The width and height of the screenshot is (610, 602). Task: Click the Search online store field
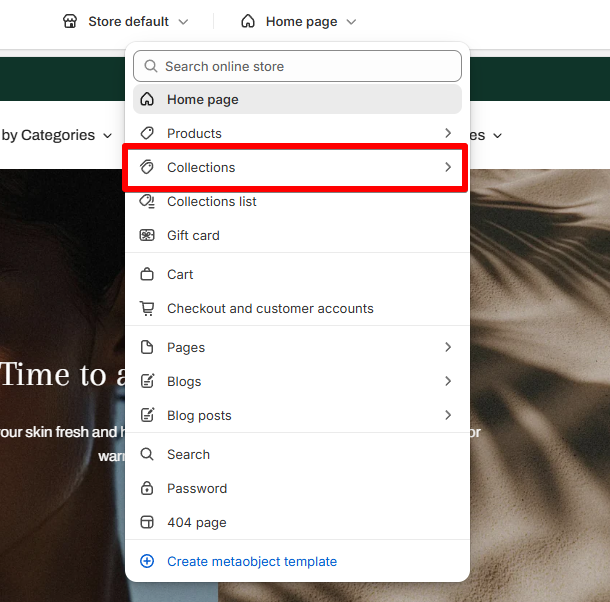pos(298,66)
